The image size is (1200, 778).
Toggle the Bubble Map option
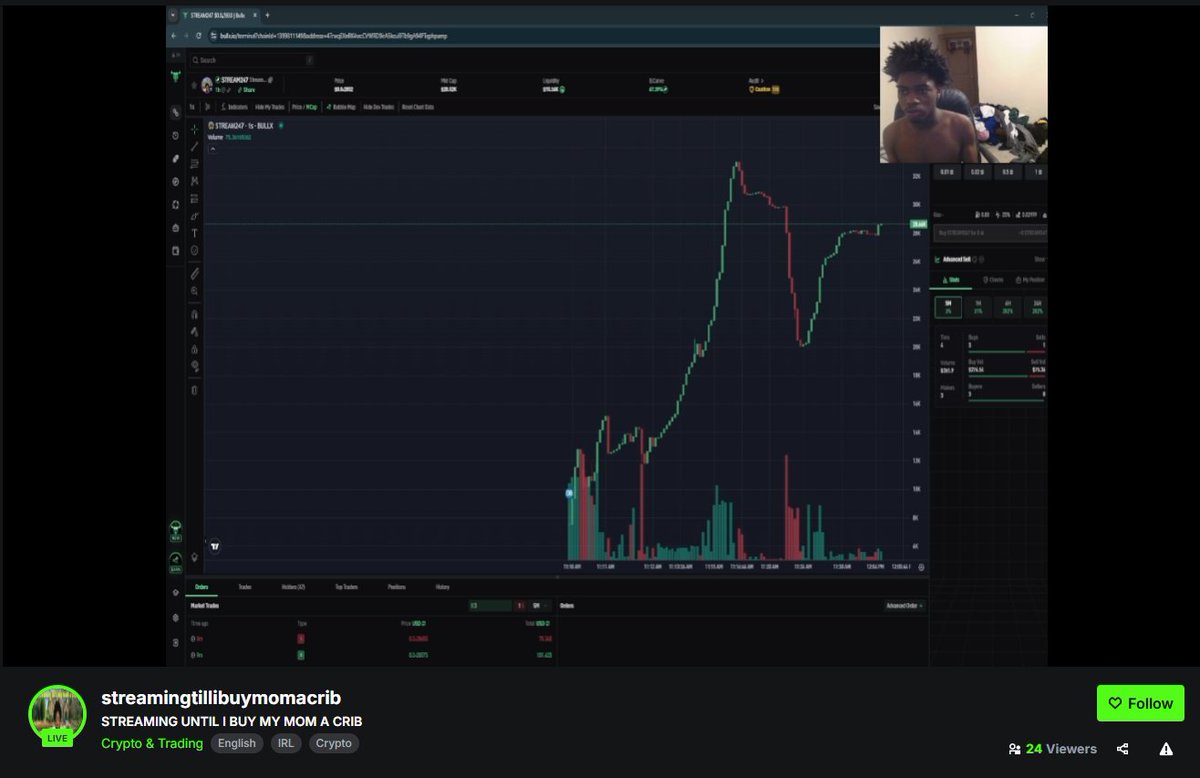coord(342,107)
